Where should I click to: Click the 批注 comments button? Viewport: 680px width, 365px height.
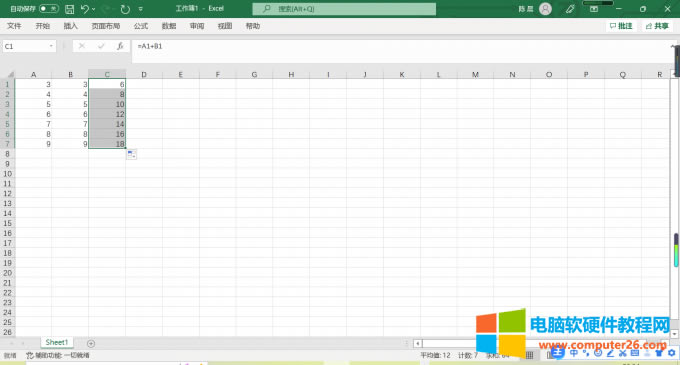click(621, 26)
